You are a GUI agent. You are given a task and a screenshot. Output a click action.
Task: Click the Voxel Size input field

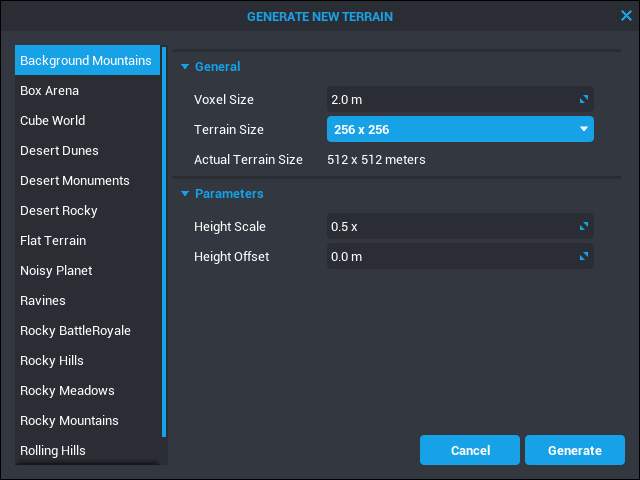450,100
